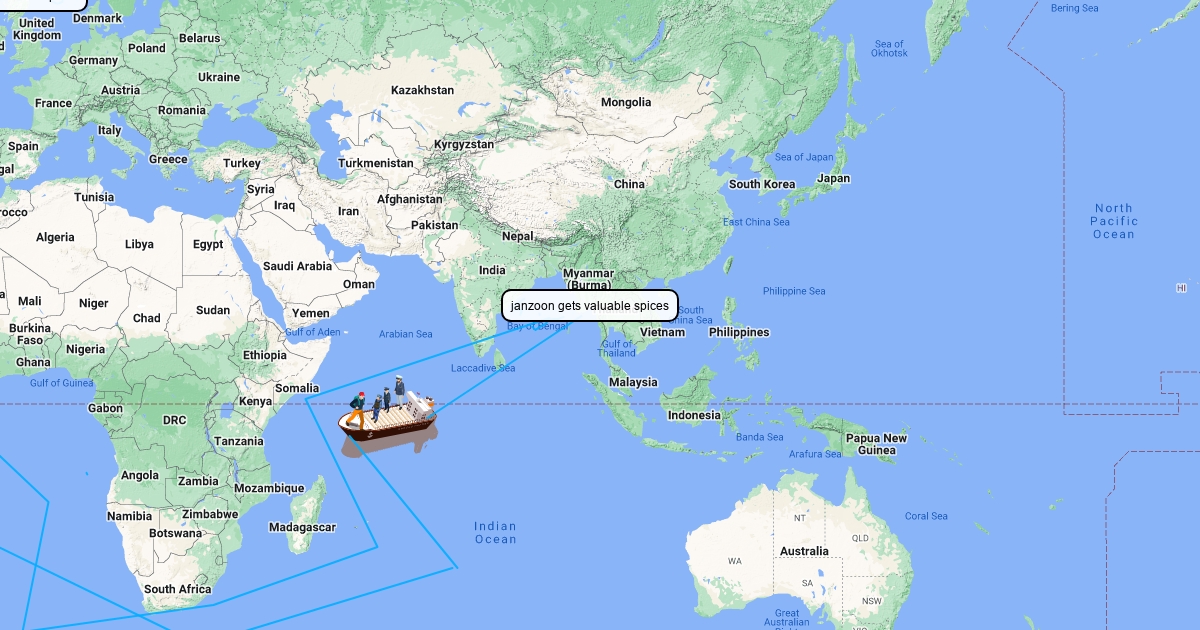The height and width of the screenshot is (630, 1200).
Task: Select the Bering Sea label
Action: pyautogui.click(x=1074, y=8)
